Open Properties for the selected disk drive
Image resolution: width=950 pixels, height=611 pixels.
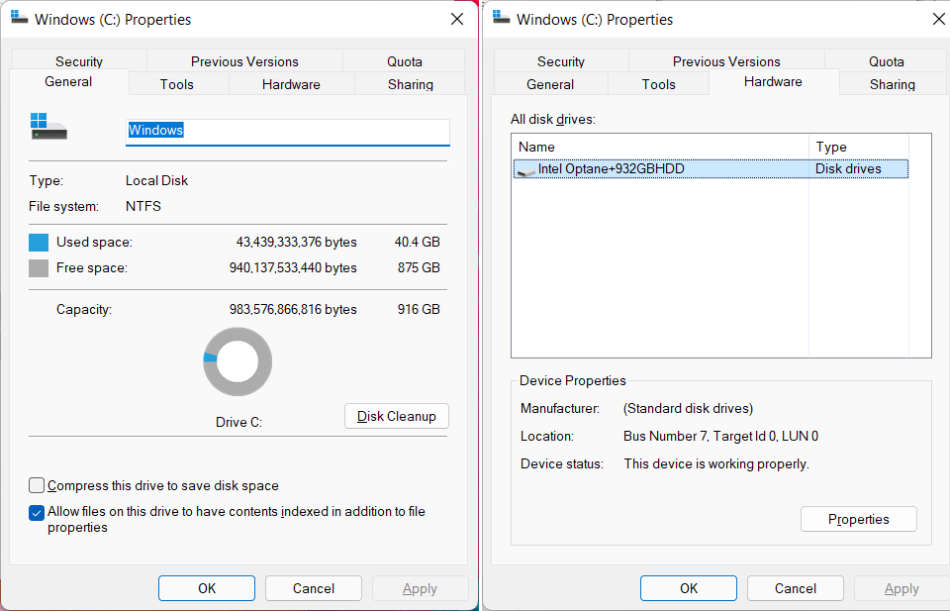click(x=858, y=519)
